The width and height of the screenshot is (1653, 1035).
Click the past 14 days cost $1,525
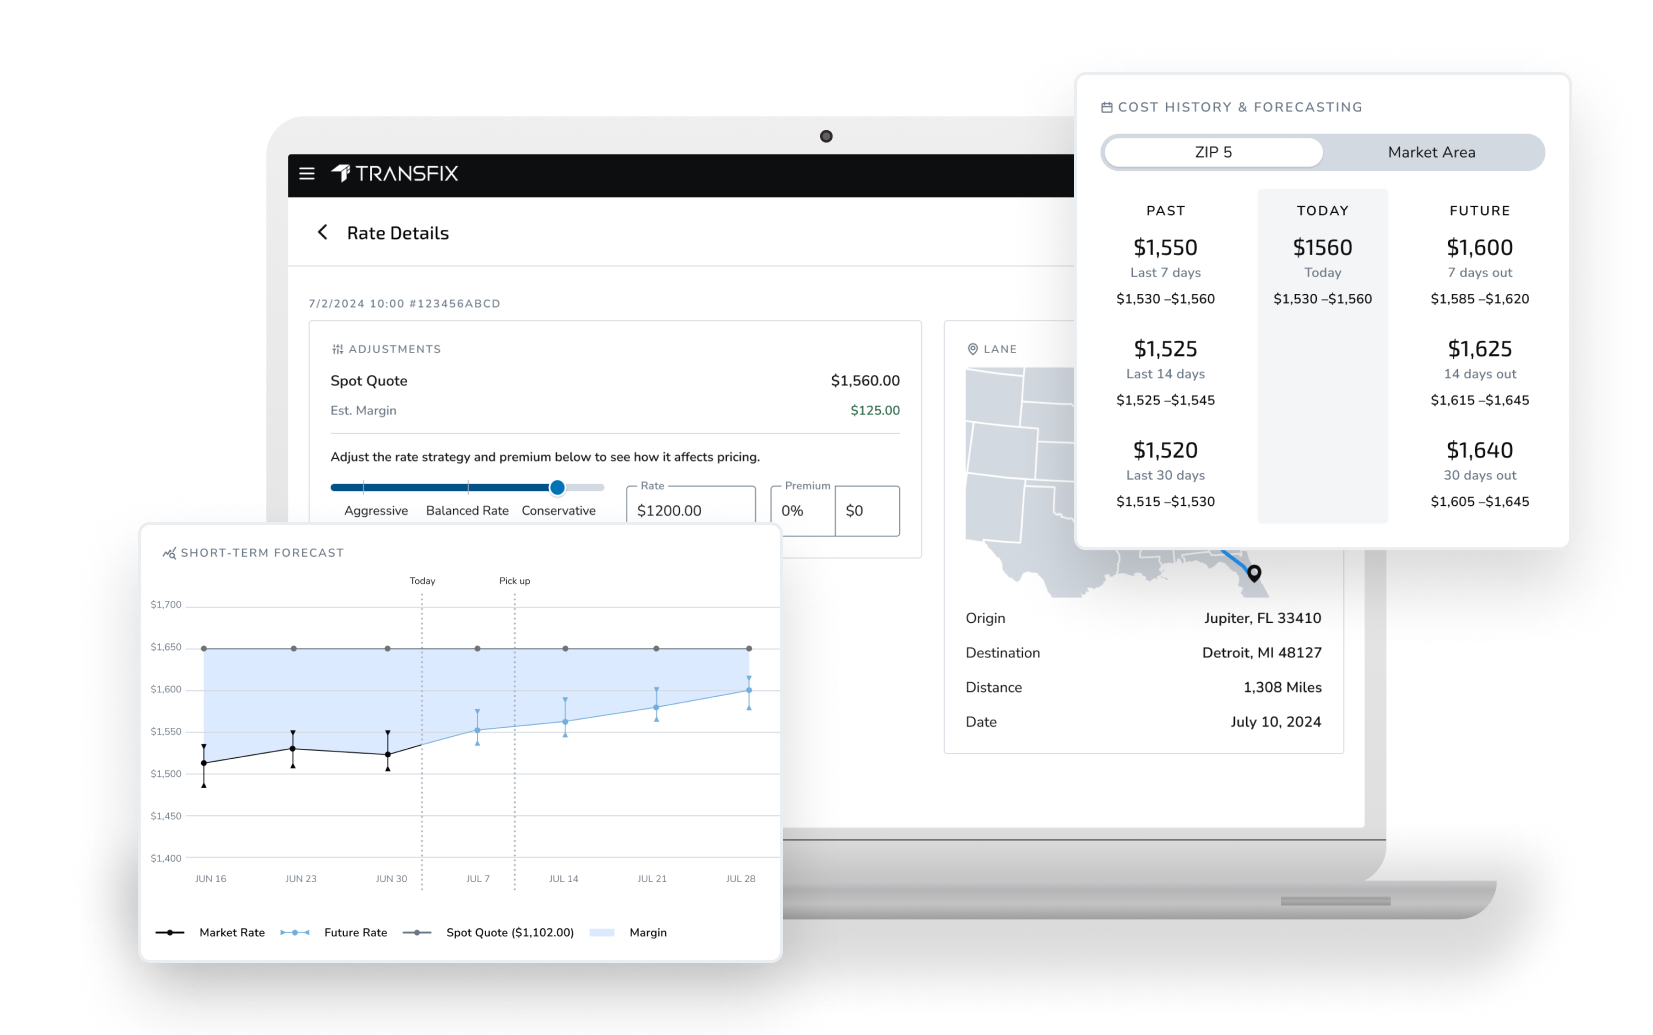(x=1165, y=349)
